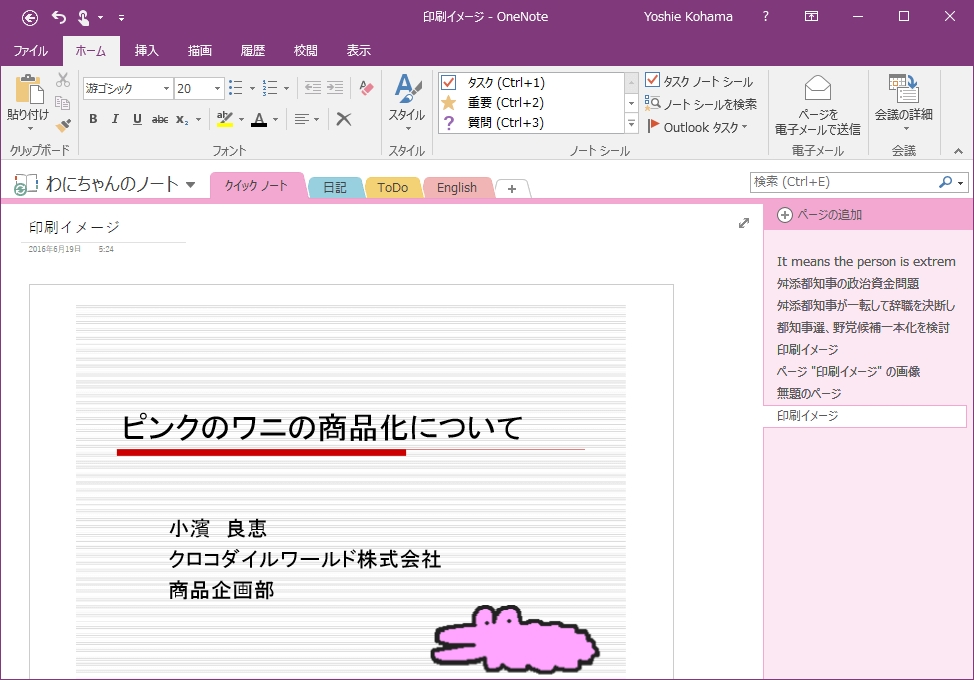Image resolution: width=974 pixels, height=680 pixels.
Task: Open the 挿入 ribbon tab
Action: click(x=147, y=50)
